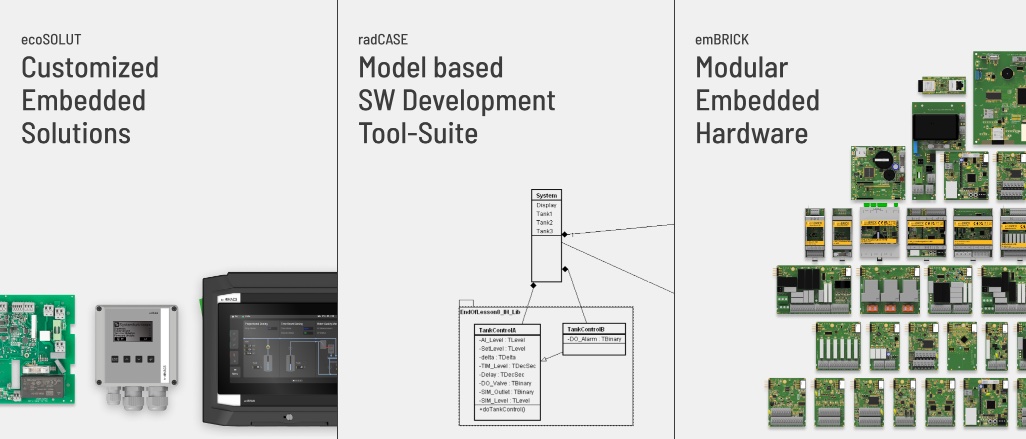Click Tank3 in the System class
The width and height of the screenshot is (1026, 439).
(544, 231)
